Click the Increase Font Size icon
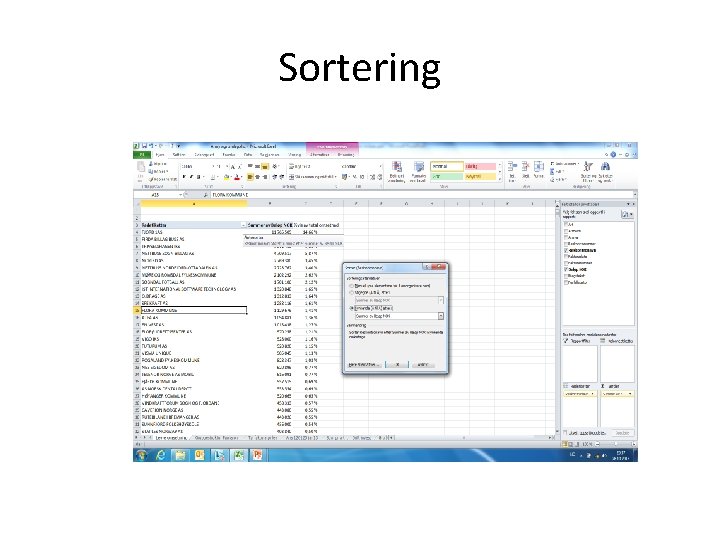 point(233,167)
